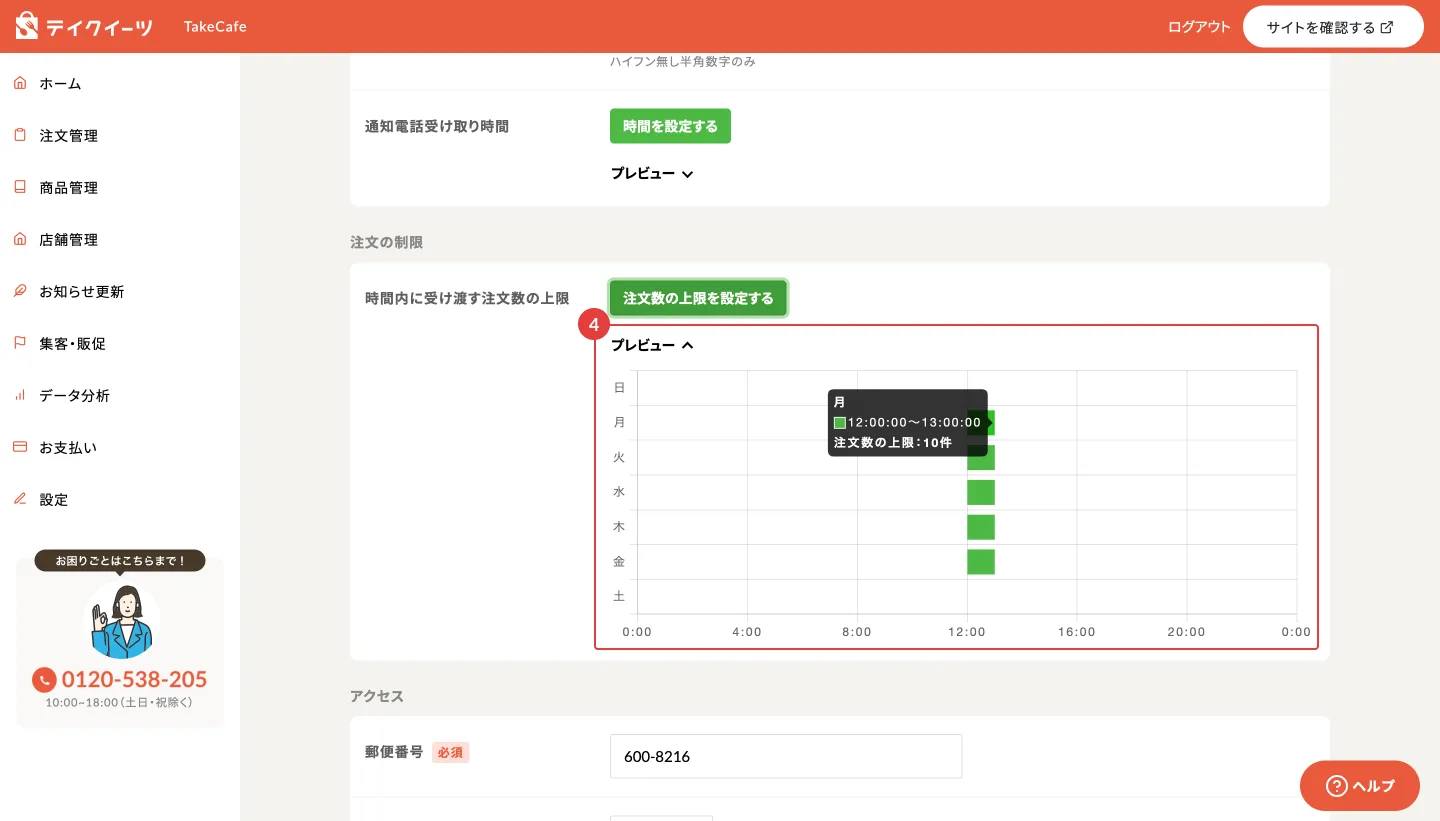The width and height of the screenshot is (1440, 821).
Task: Click the feather icon for お知らせ更新
Action: [x=20, y=292]
